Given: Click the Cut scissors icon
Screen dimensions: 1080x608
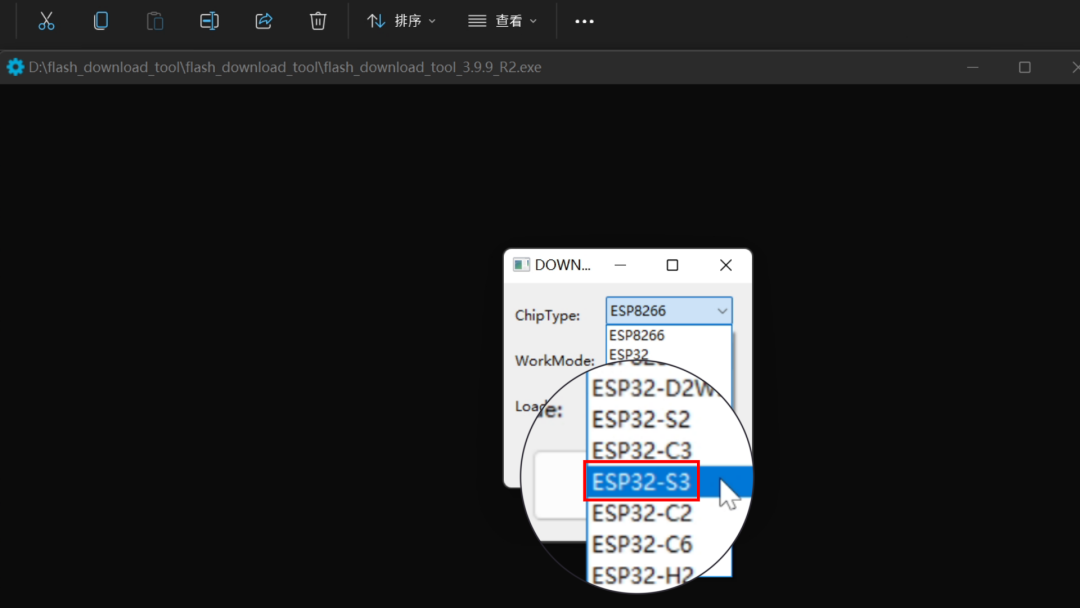Looking at the screenshot, I should (x=46, y=21).
